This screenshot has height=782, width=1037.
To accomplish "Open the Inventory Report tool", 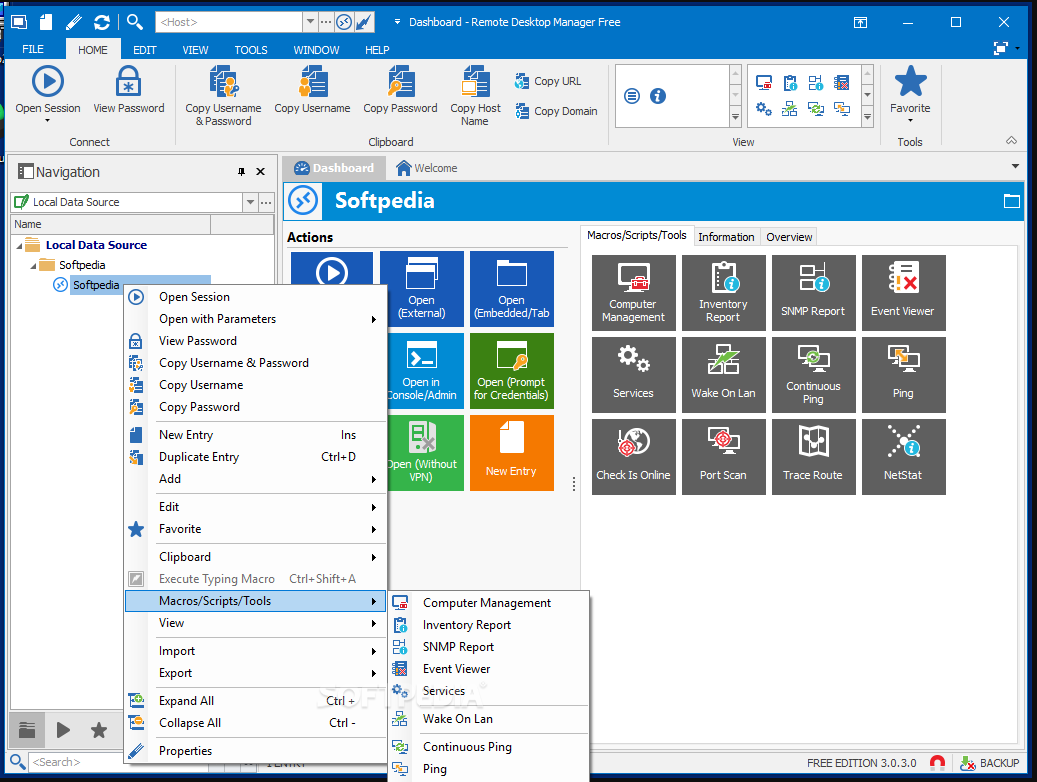I will (724, 293).
